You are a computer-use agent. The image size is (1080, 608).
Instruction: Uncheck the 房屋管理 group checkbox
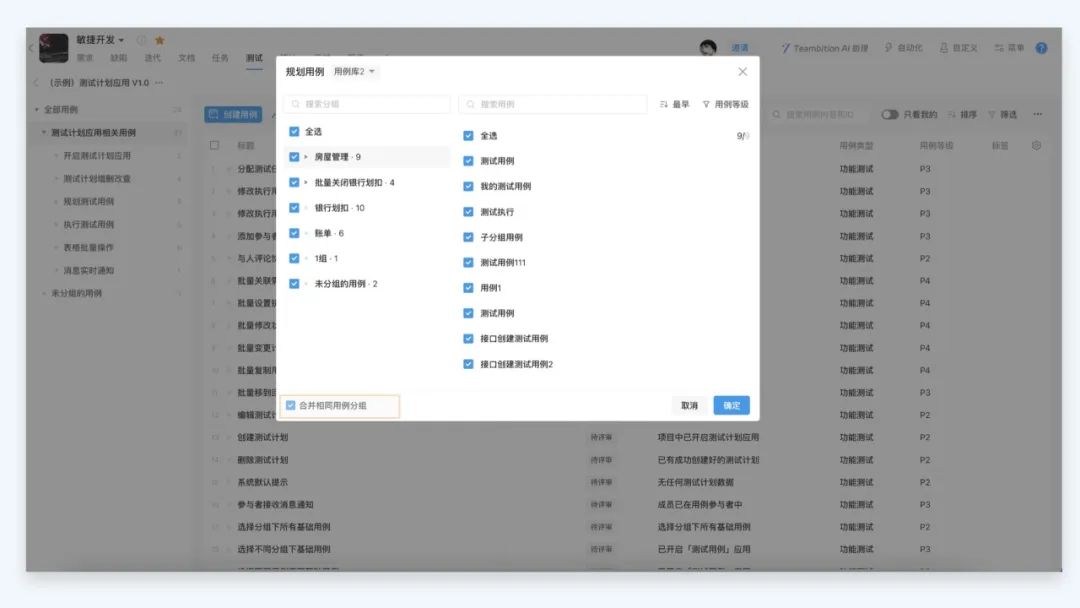pos(294,157)
